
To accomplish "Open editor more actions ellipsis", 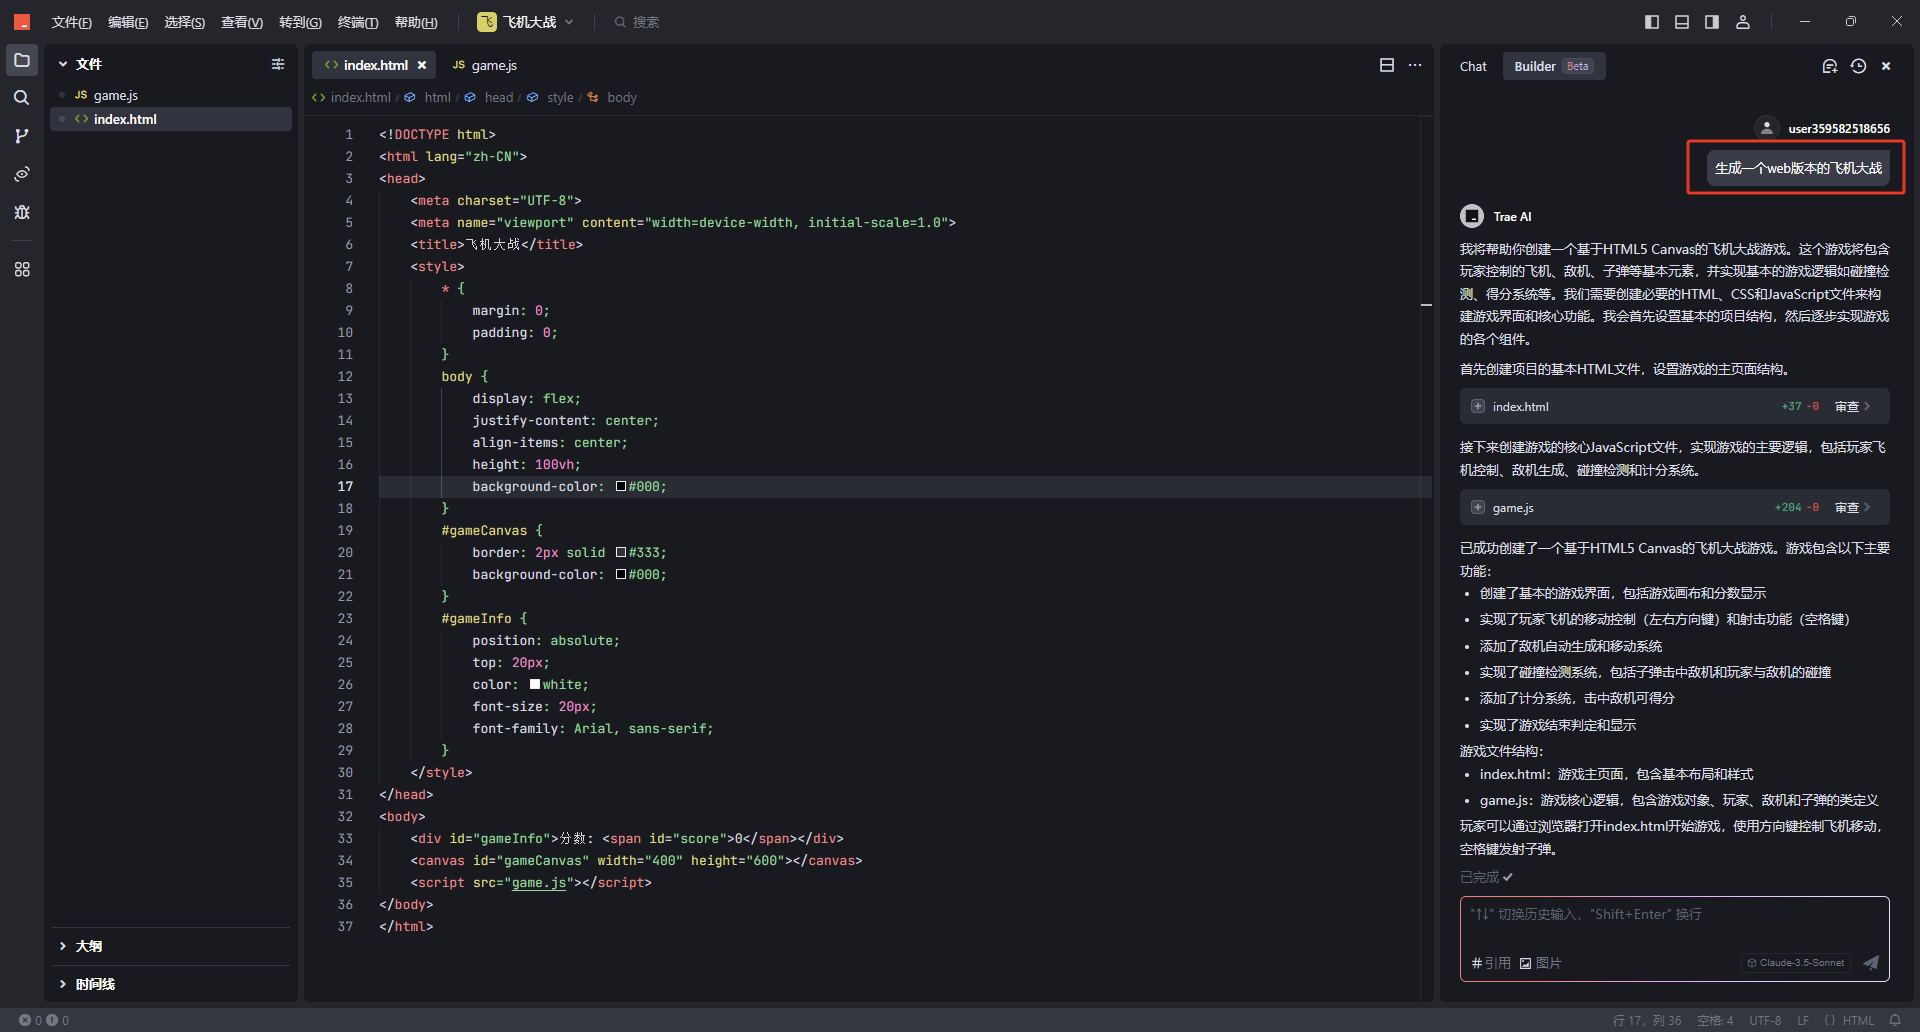I will (x=1415, y=65).
